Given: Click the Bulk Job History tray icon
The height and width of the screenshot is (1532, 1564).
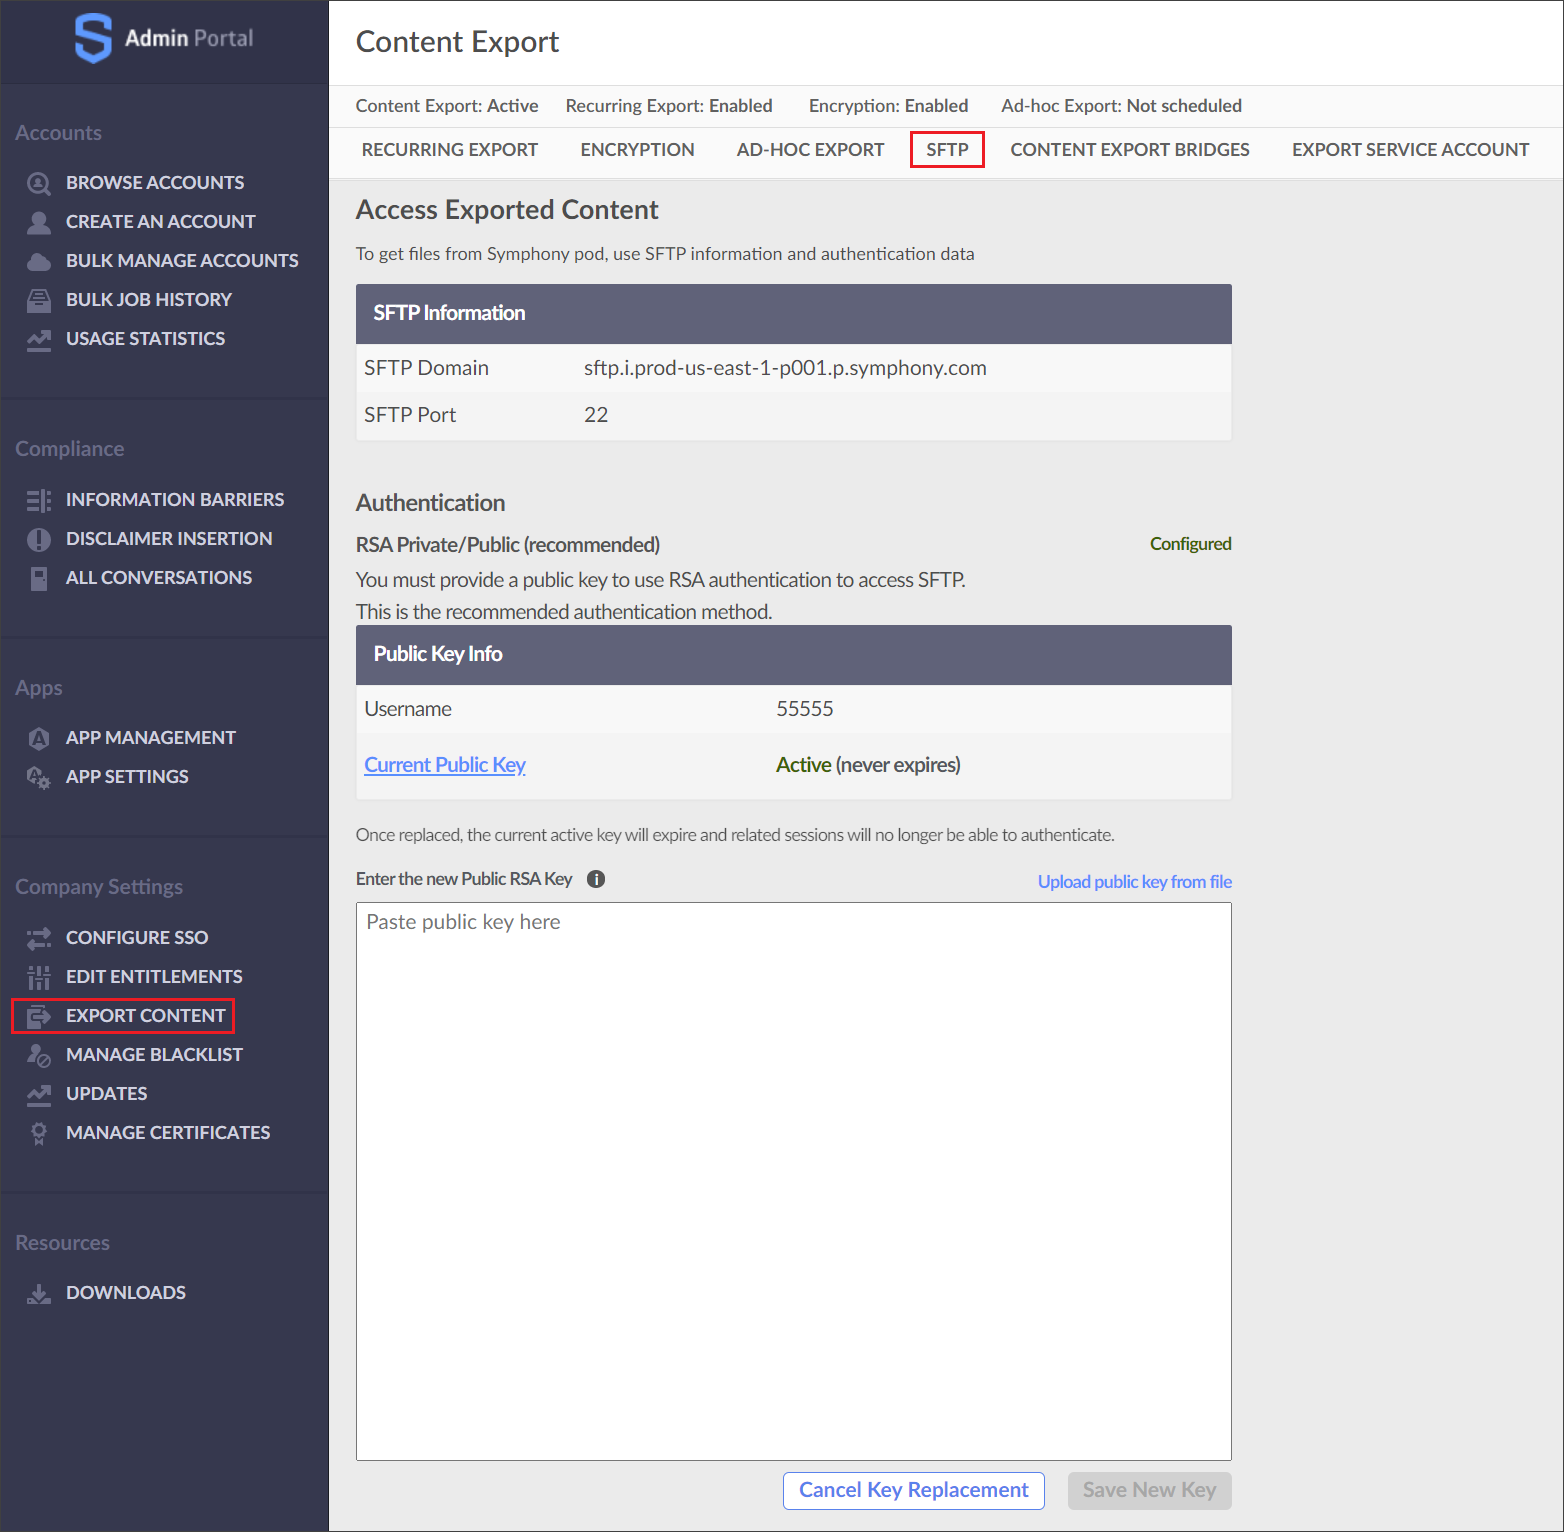Looking at the screenshot, I should point(39,300).
